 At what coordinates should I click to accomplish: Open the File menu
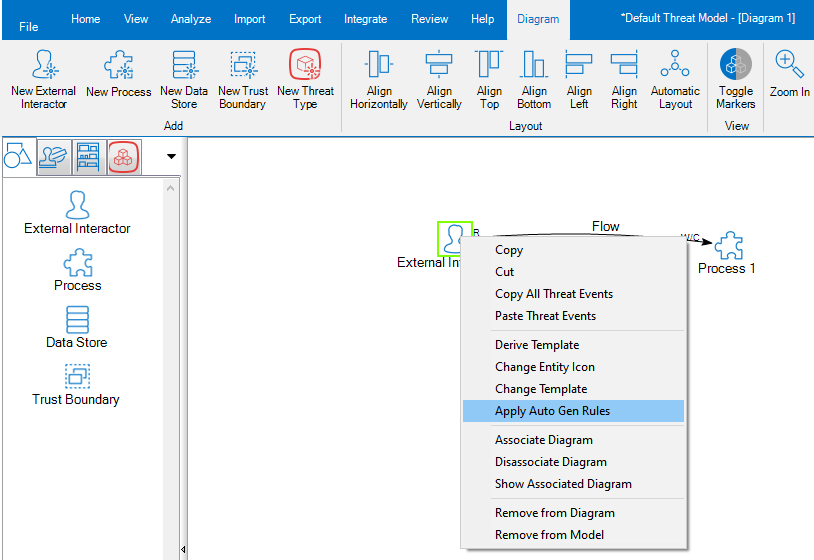pyautogui.click(x=29, y=26)
